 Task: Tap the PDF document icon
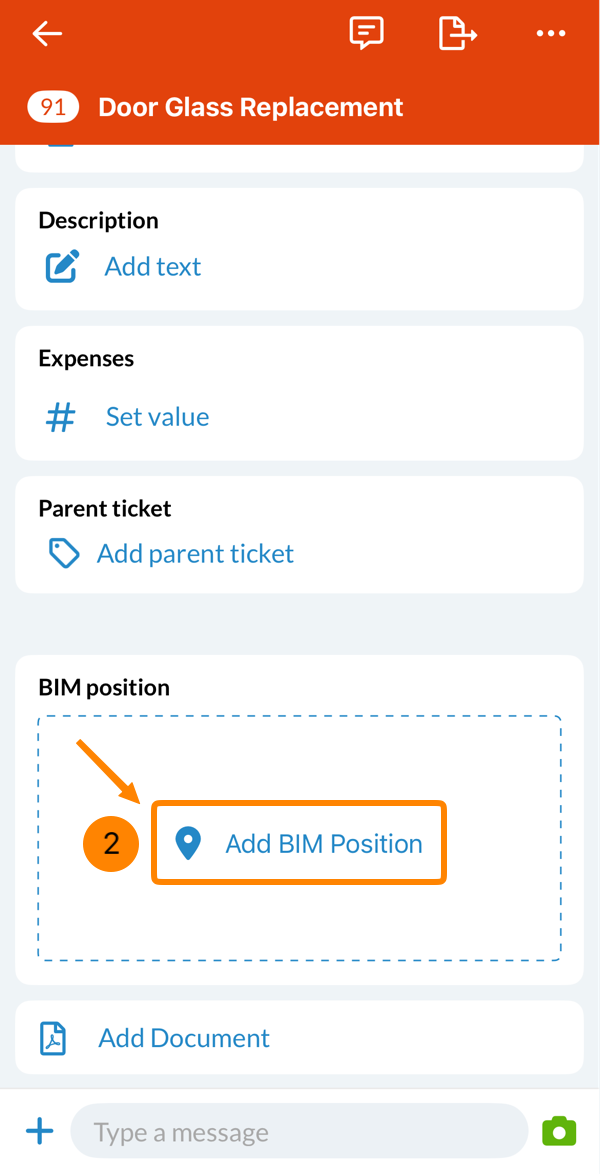pos(53,1038)
